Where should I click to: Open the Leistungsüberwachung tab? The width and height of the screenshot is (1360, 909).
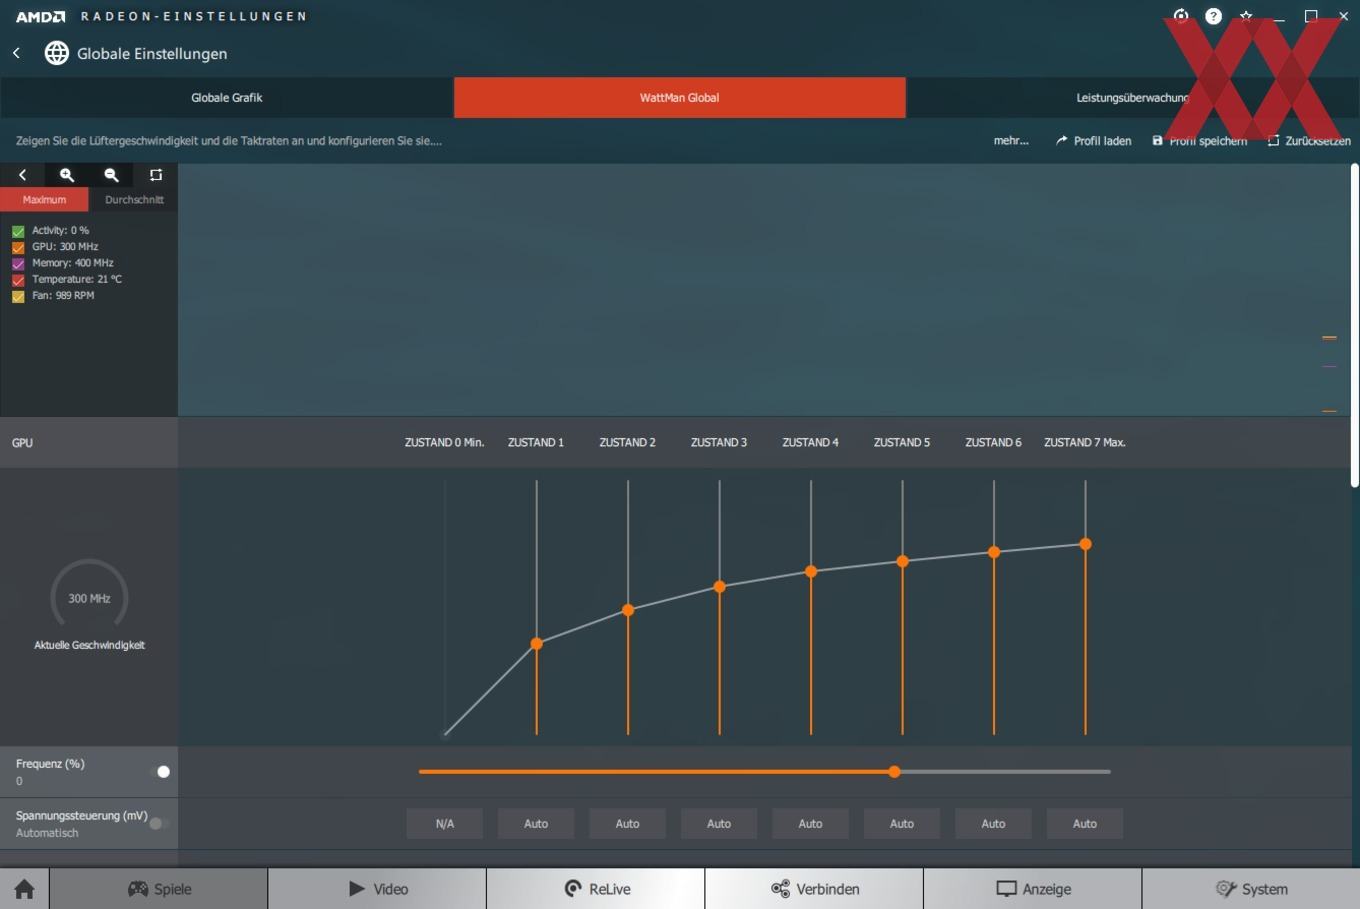click(x=1133, y=98)
